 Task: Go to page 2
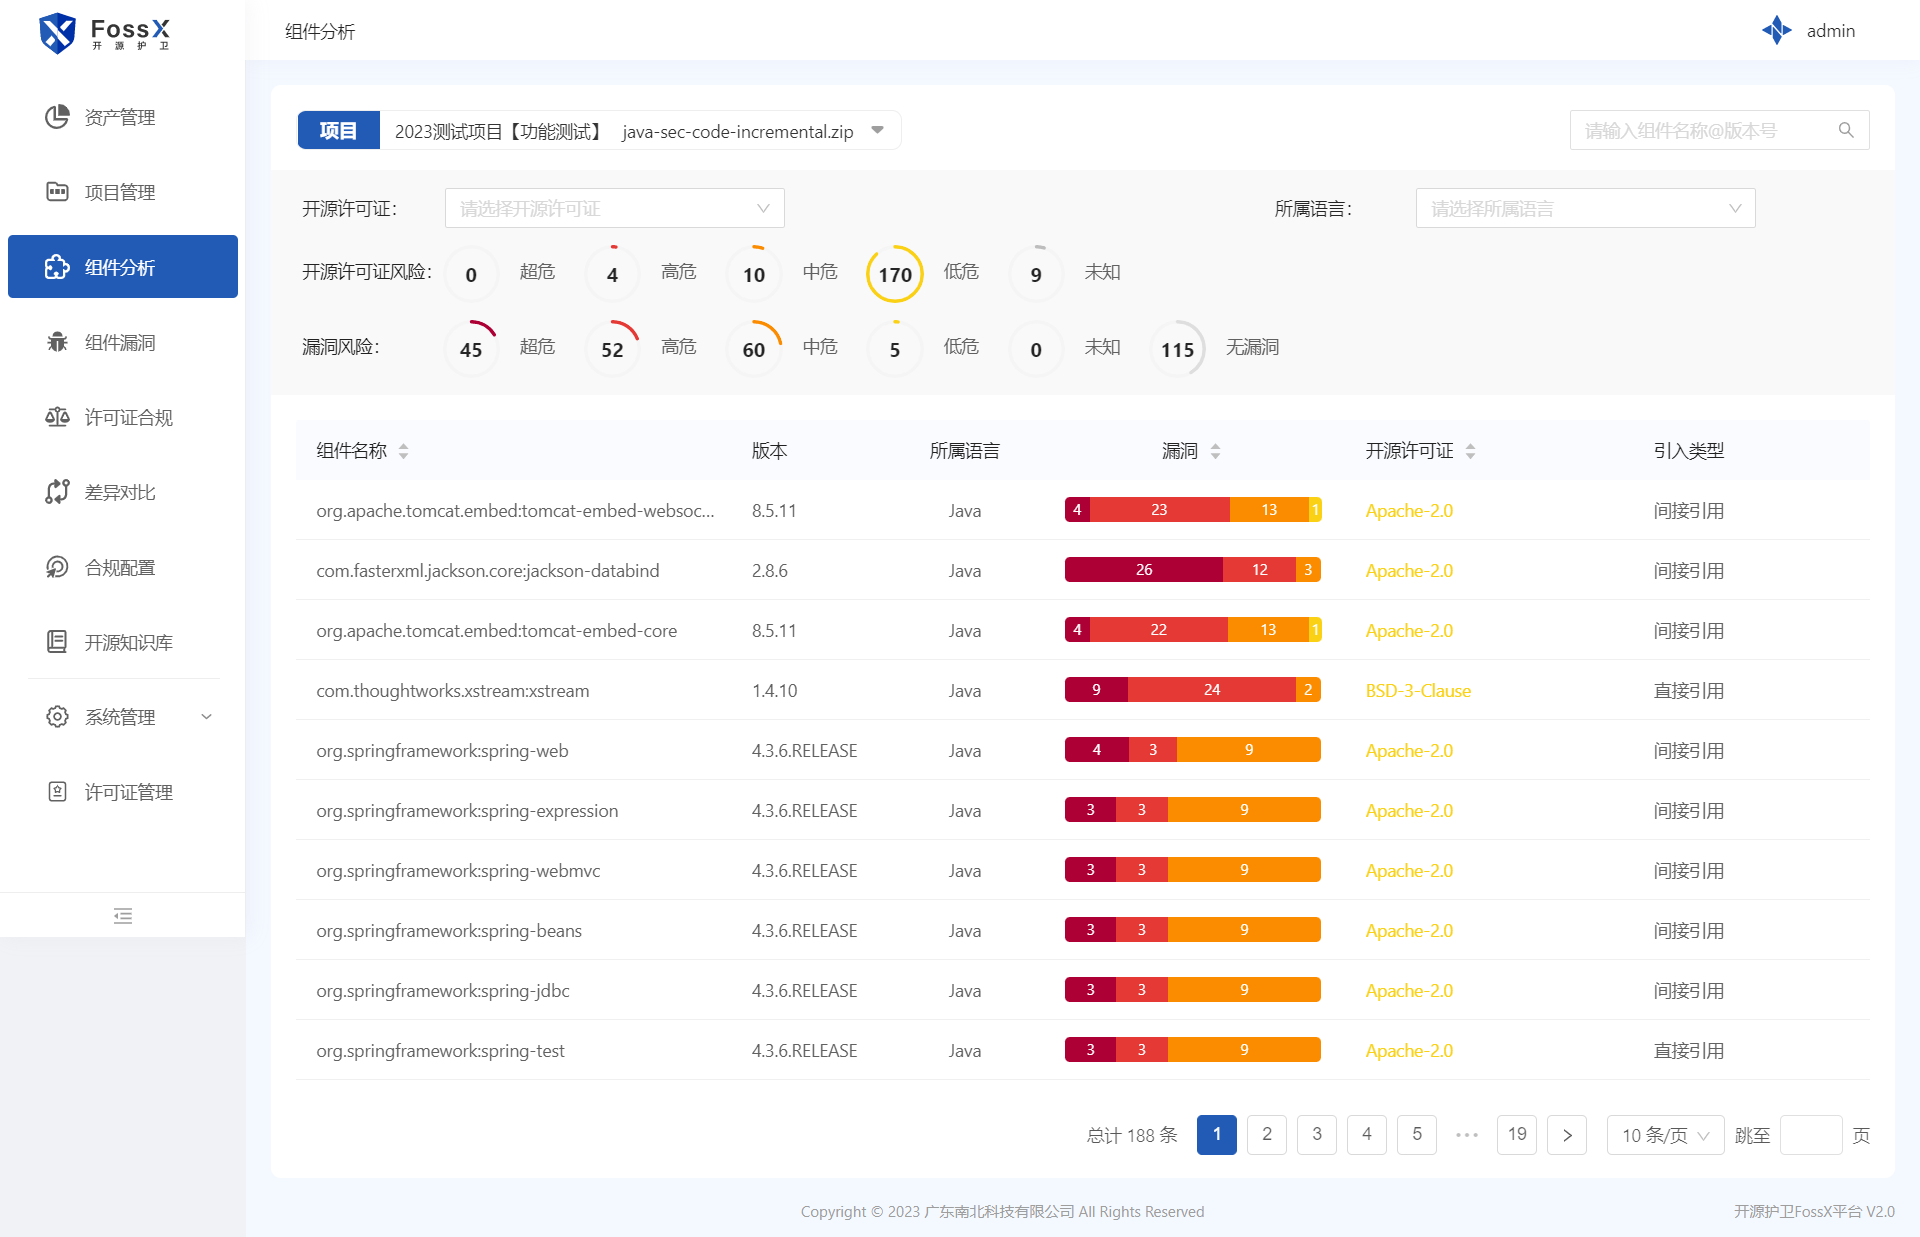(1267, 1135)
